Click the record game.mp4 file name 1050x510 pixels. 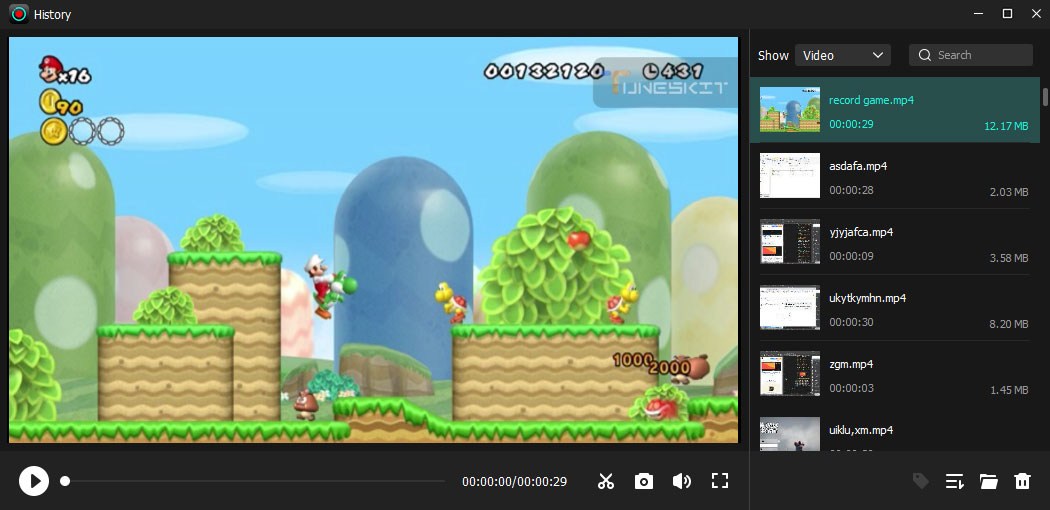[871, 100]
